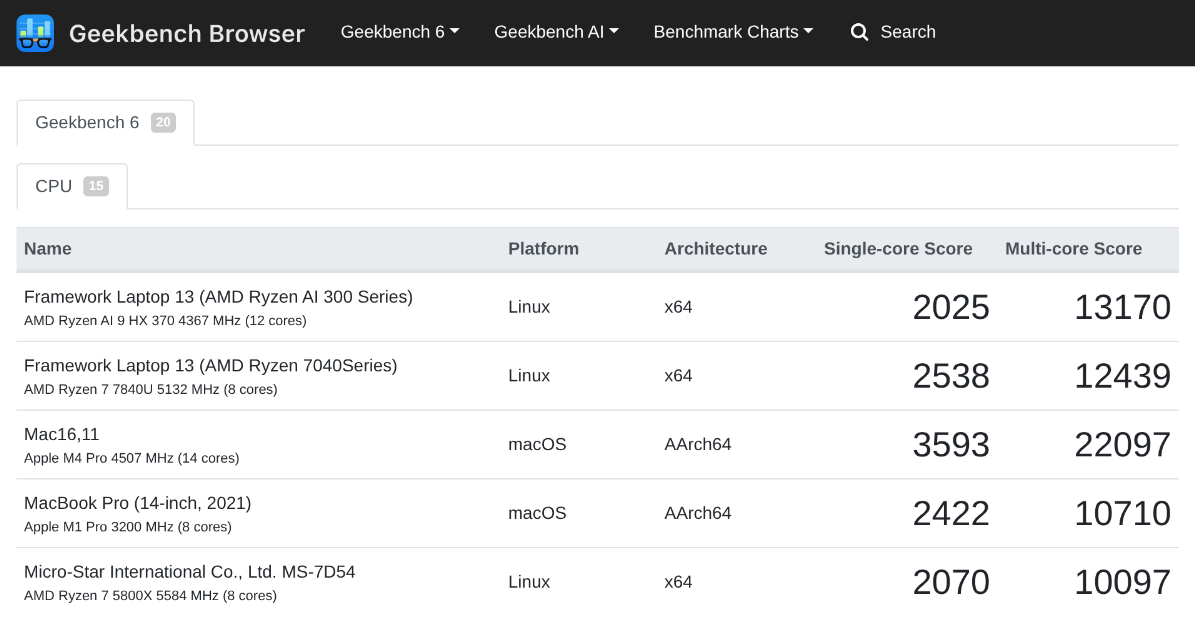This screenshot has height=630, width=1195.
Task: Click single-core score 2025
Action: [951, 308]
